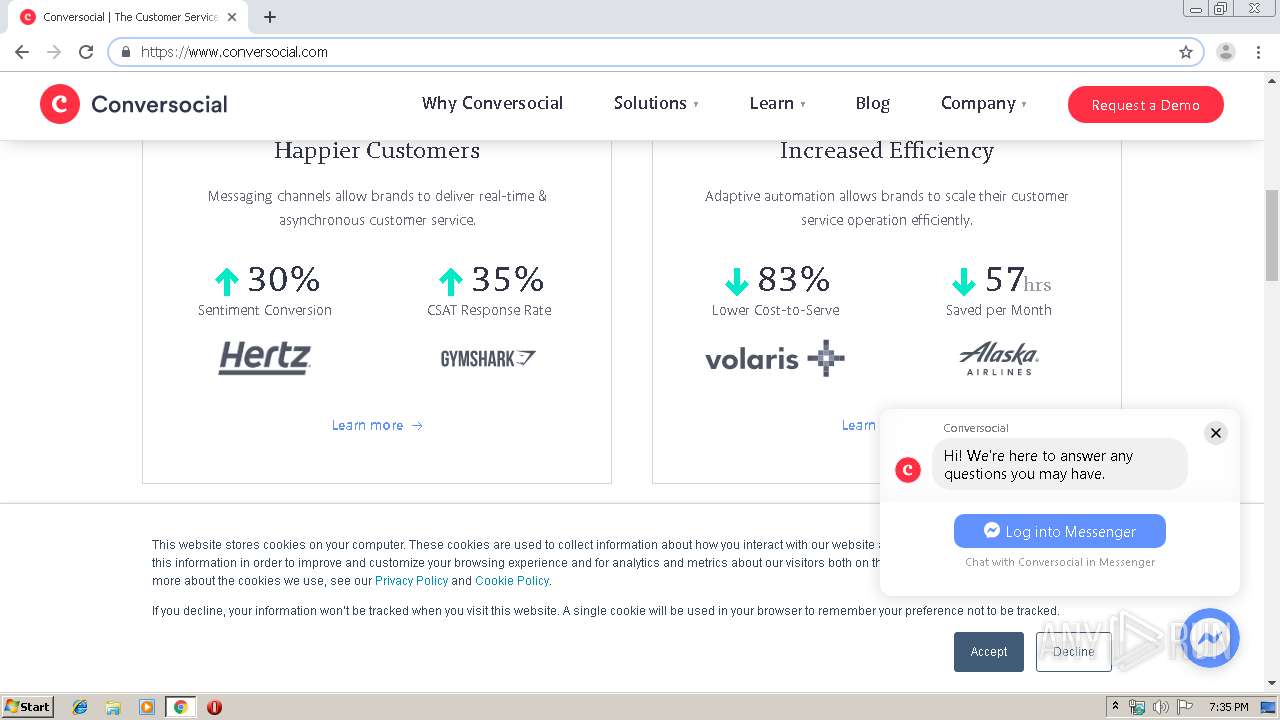Open the Chrome profile avatar icon

coord(1226,52)
